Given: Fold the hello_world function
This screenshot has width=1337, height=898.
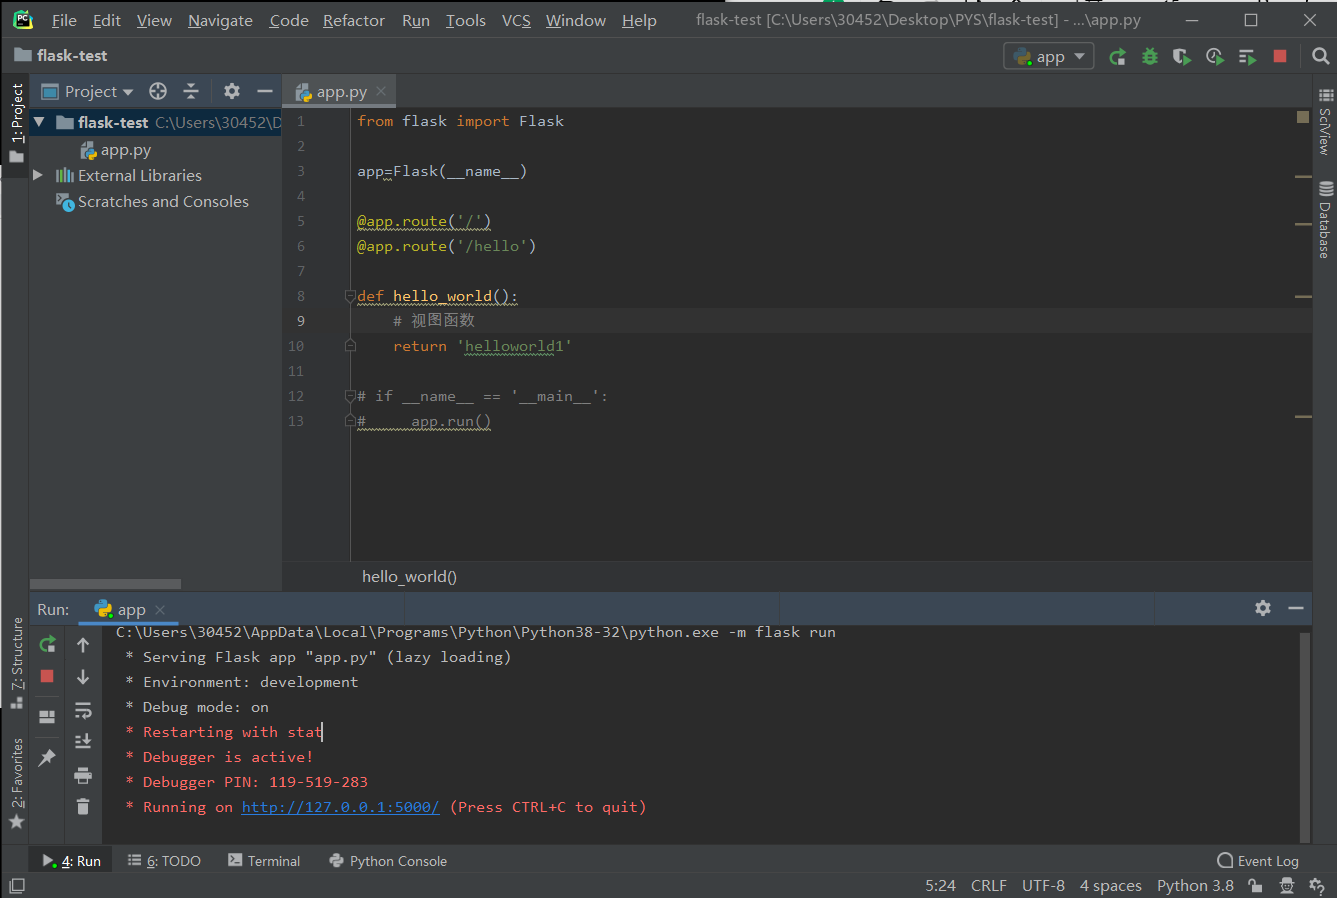Looking at the screenshot, I should point(350,296).
